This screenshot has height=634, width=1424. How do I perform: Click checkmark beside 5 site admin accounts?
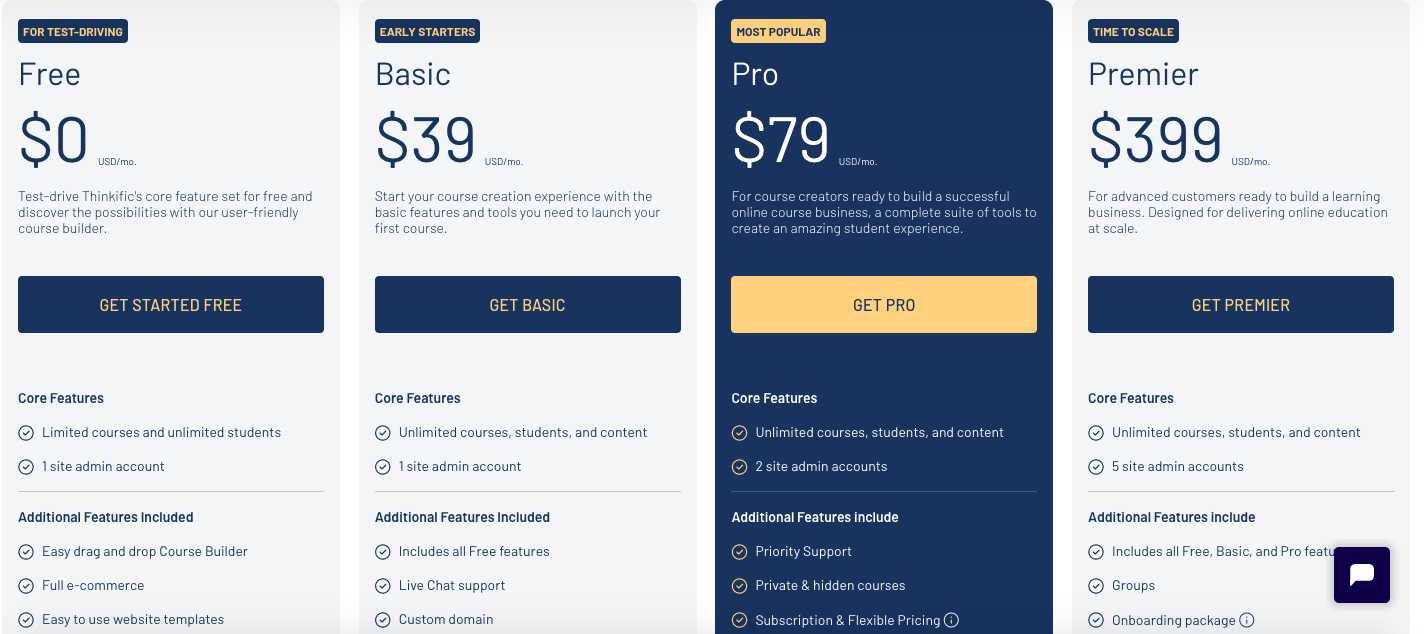1096,467
